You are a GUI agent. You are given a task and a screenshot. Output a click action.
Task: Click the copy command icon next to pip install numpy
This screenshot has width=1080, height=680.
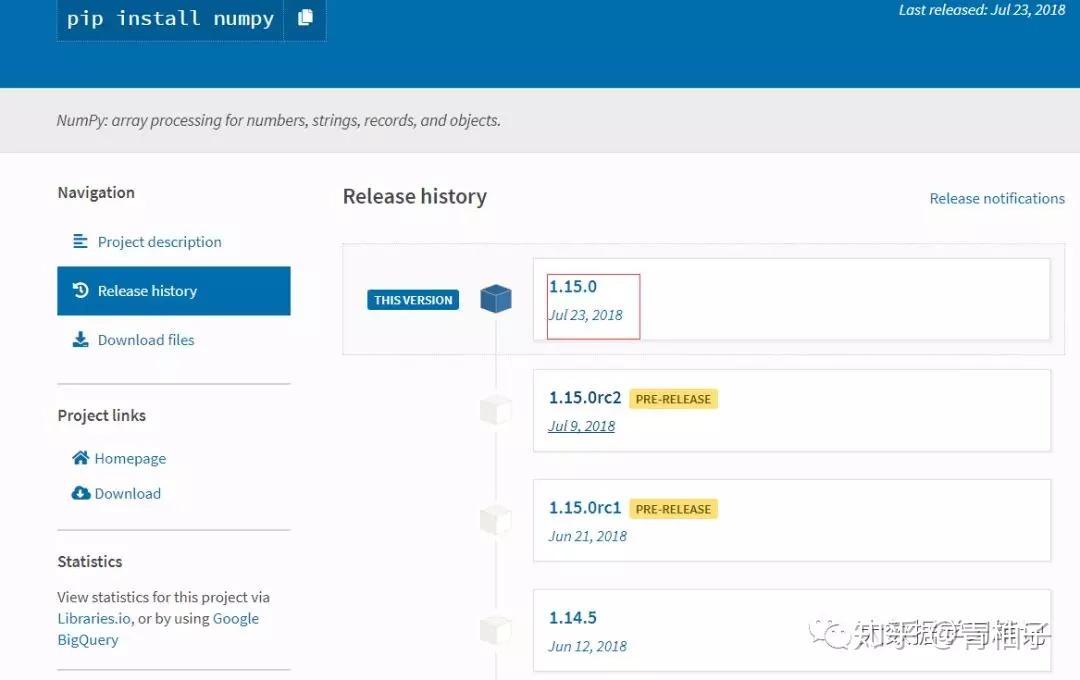click(307, 18)
